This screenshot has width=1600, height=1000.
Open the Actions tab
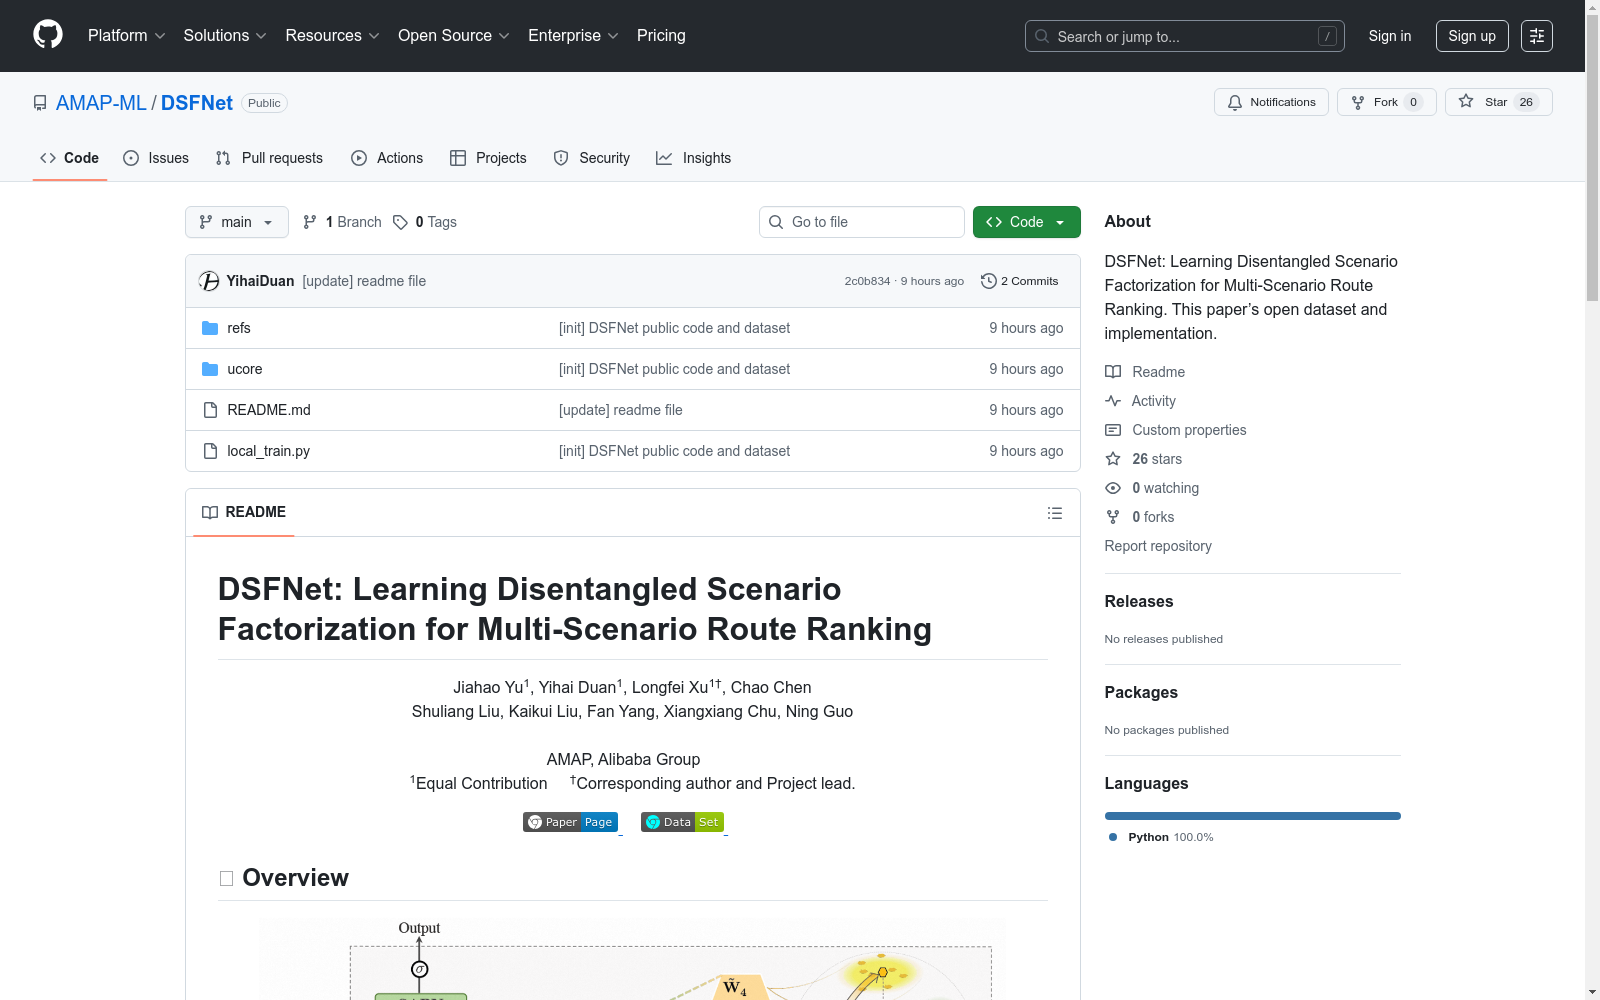pyautogui.click(x=387, y=158)
